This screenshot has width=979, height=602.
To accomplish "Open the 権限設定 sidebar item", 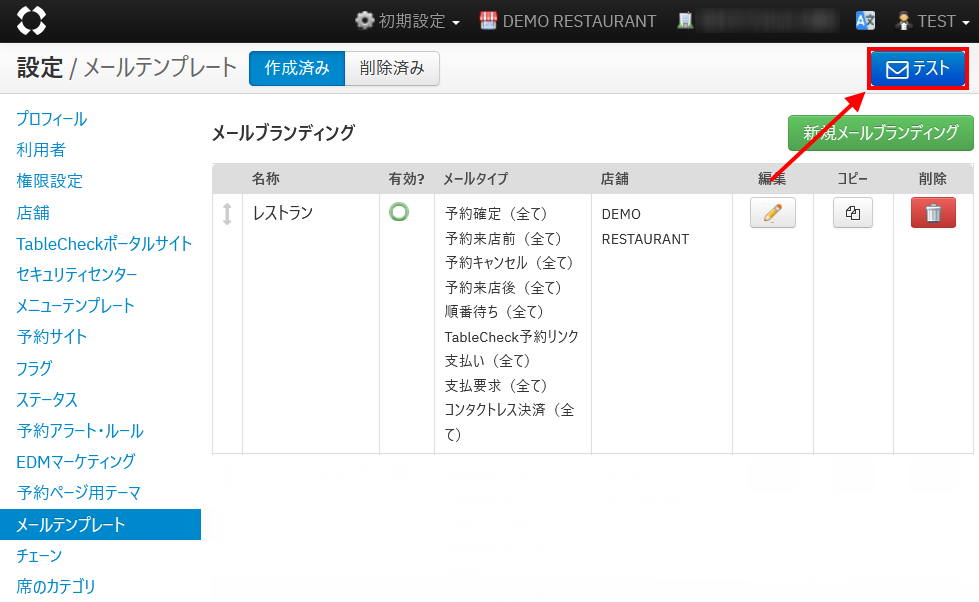I will [x=49, y=181].
